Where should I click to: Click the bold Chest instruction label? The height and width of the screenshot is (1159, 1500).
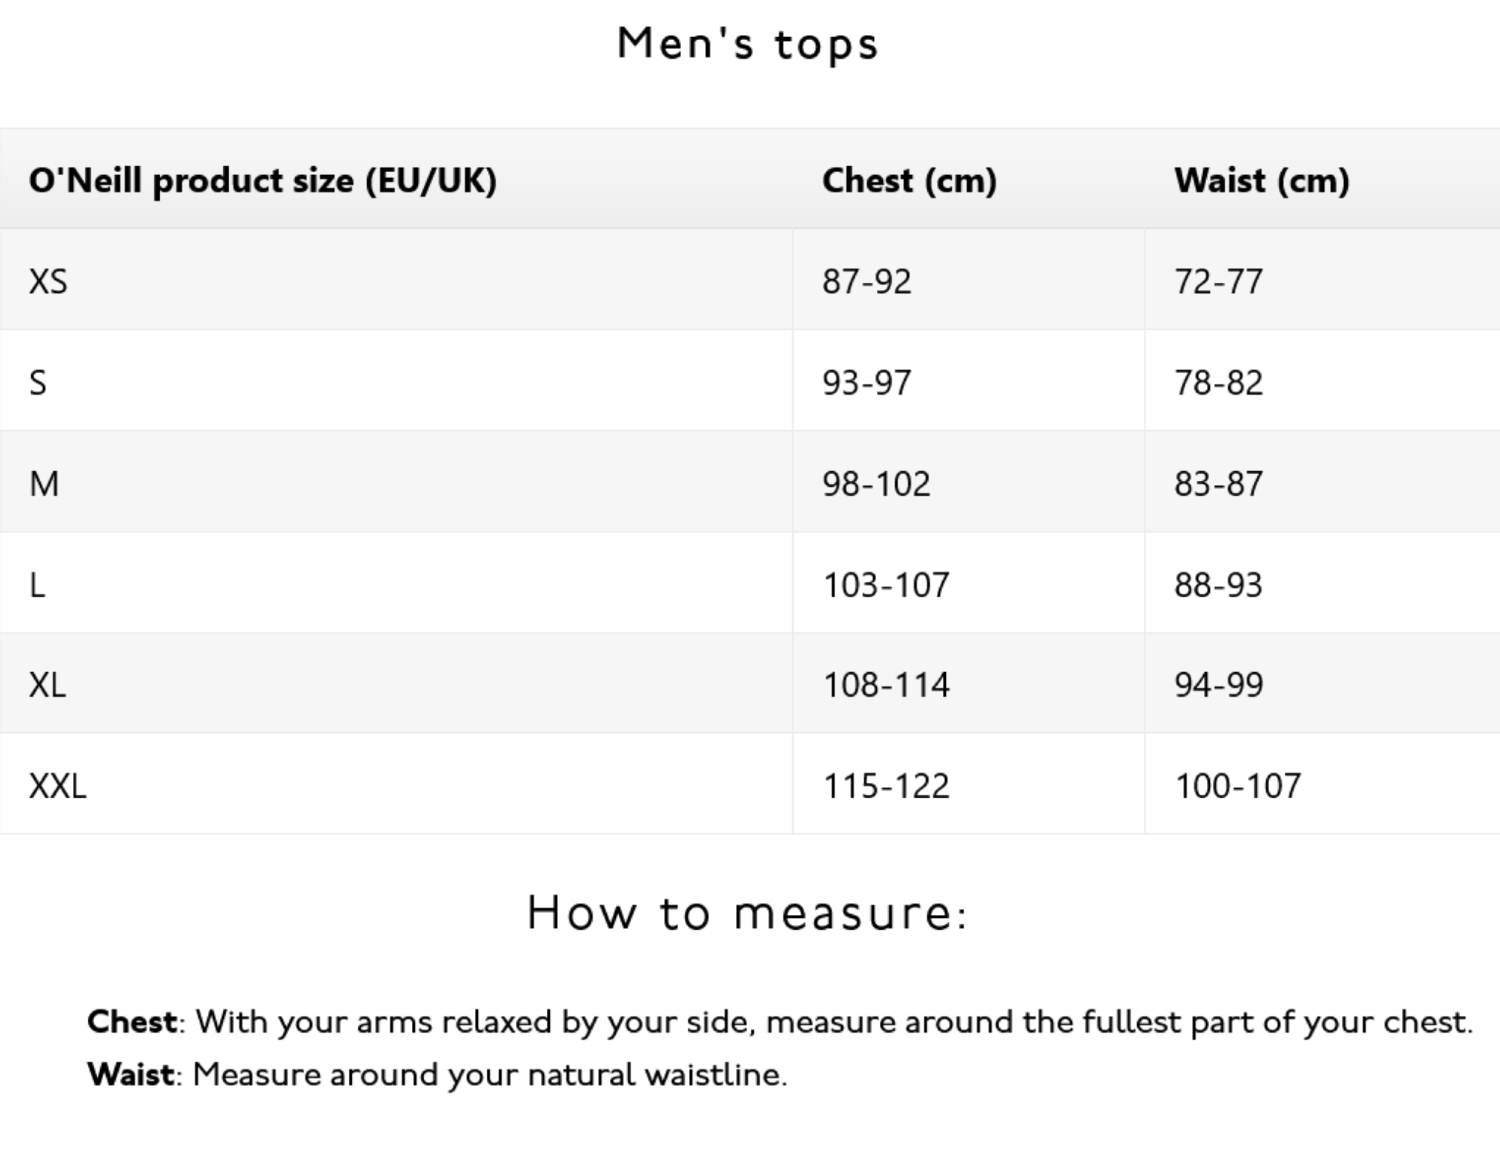[132, 1021]
